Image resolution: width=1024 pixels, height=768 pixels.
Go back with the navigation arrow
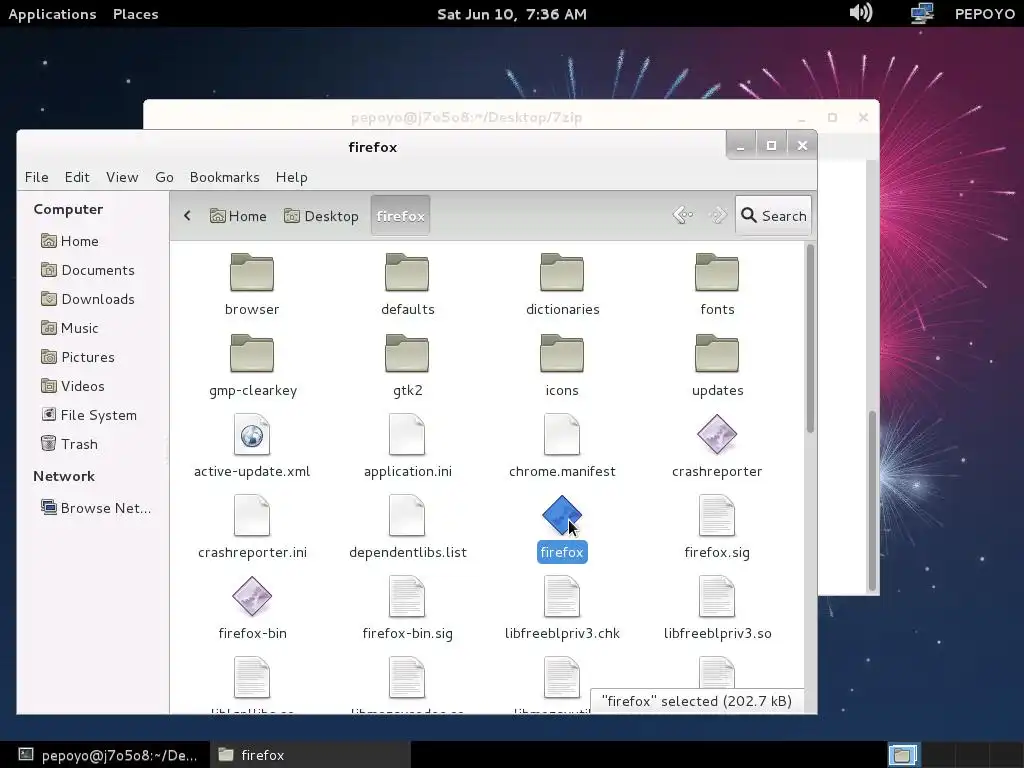pyautogui.click(x=683, y=215)
